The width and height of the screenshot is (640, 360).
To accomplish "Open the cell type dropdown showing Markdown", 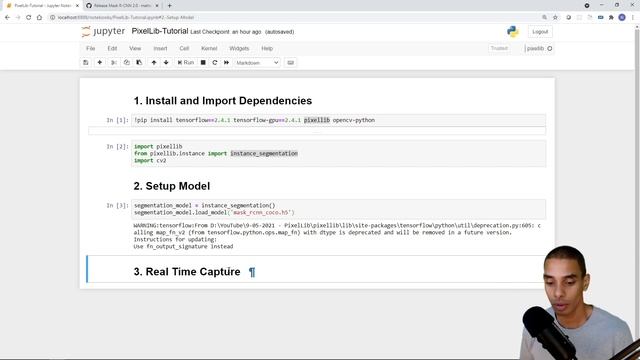I will tap(257, 63).
